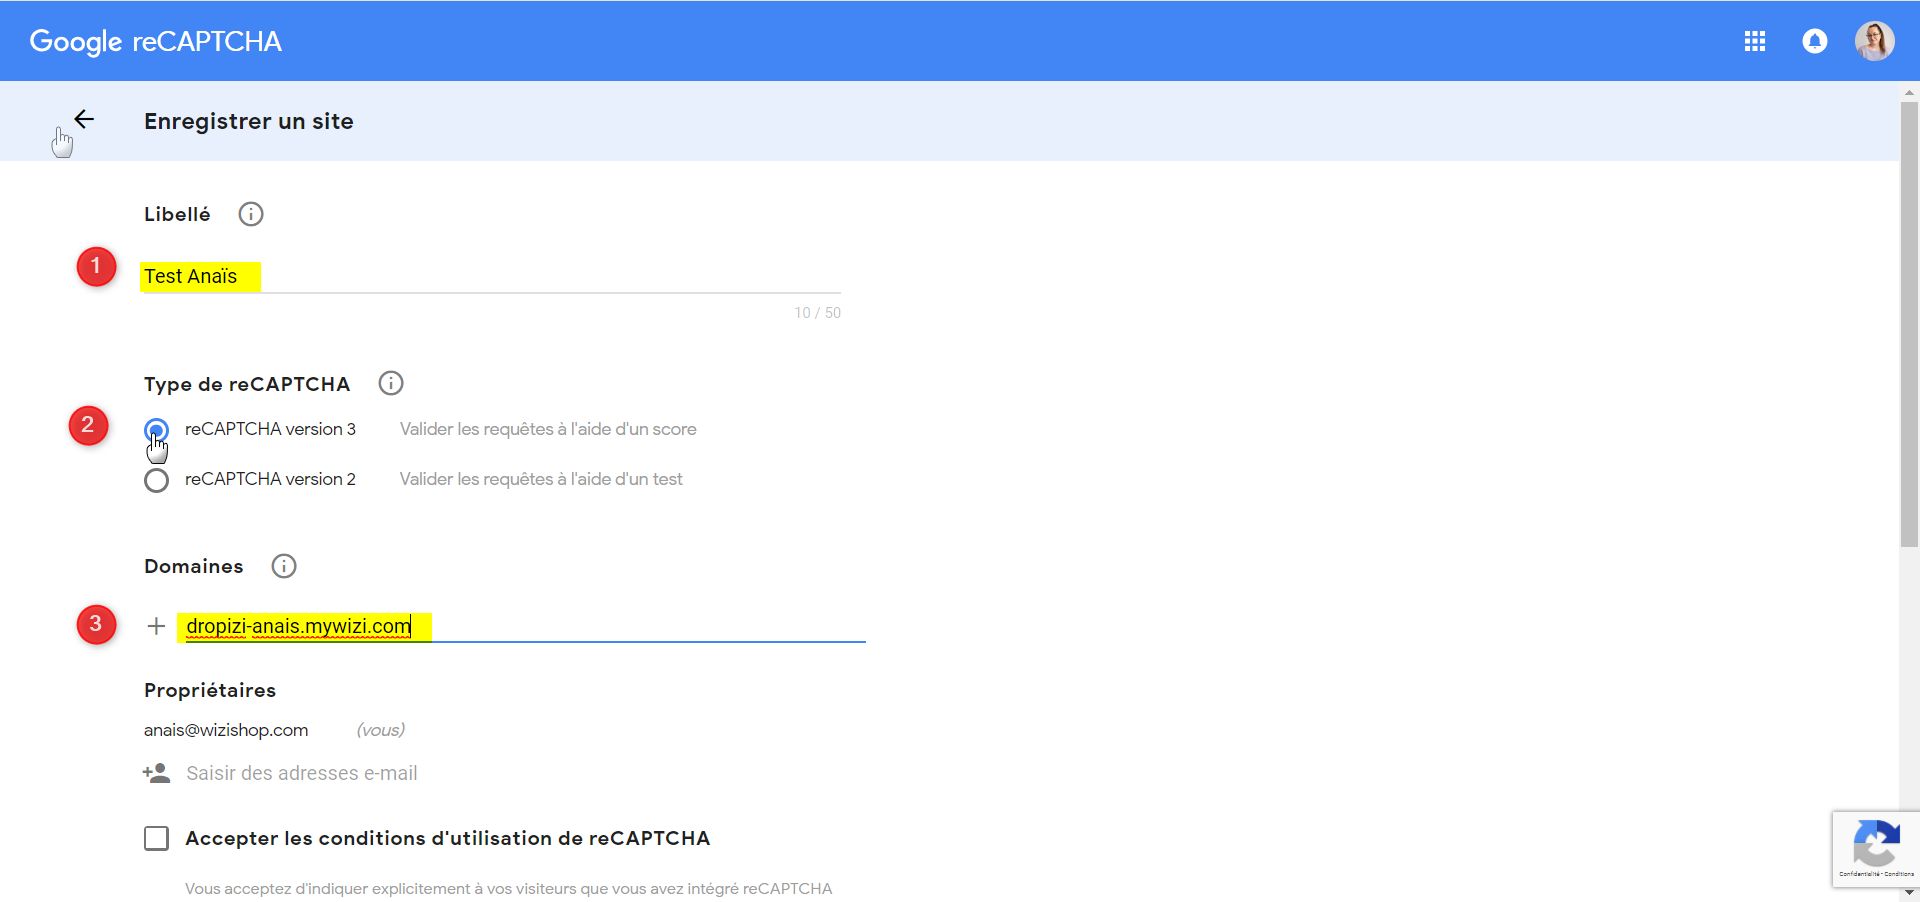Select reCAPTCHA version 3 radio
This screenshot has height=902, width=1920.
156,431
